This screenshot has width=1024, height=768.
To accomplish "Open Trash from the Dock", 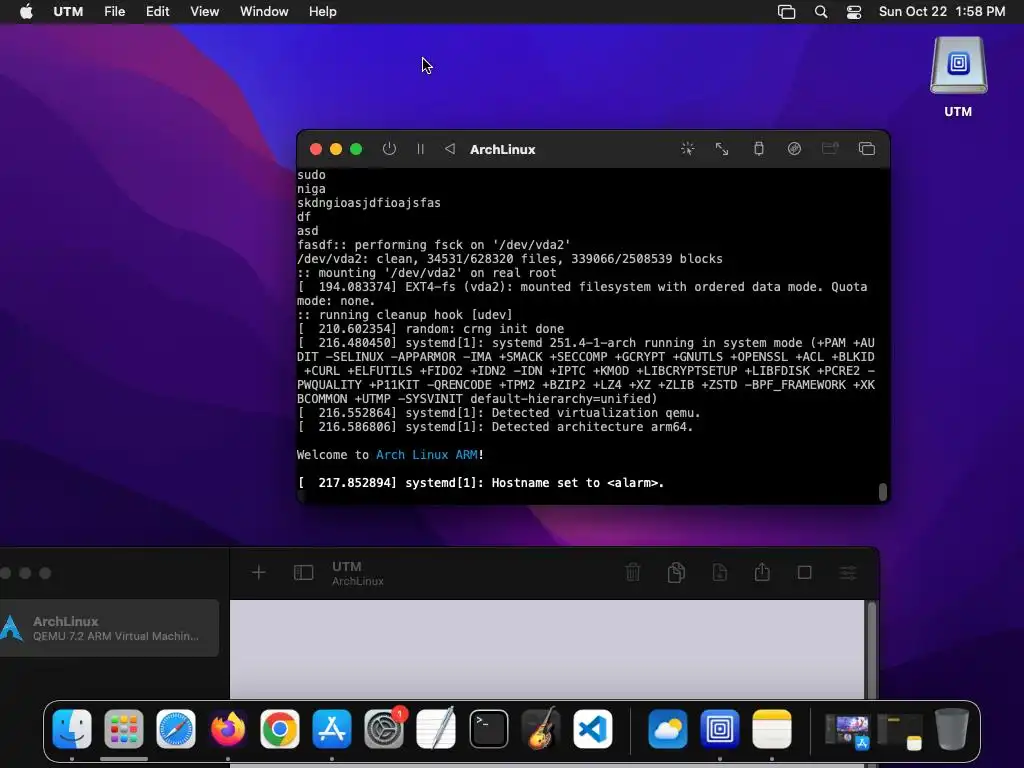I will pyautogui.click(x=952, y=728).
